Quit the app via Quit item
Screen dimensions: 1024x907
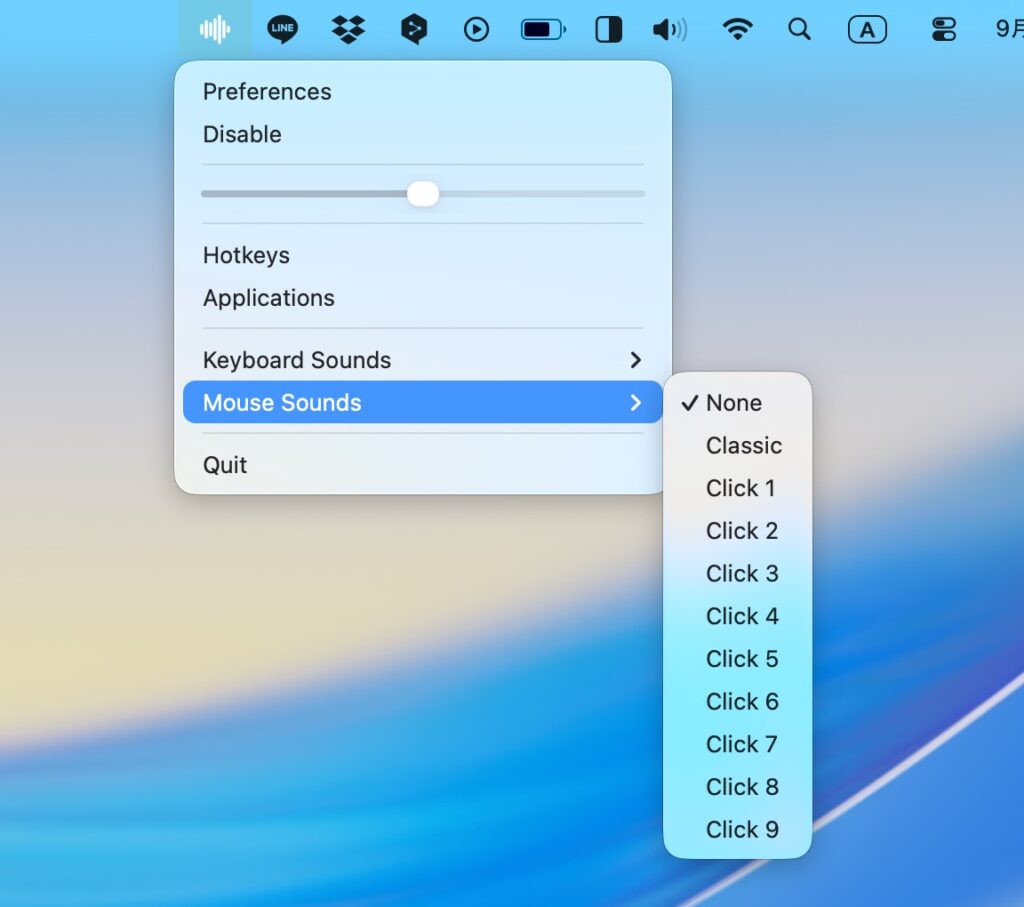click(x=225, y=465)
